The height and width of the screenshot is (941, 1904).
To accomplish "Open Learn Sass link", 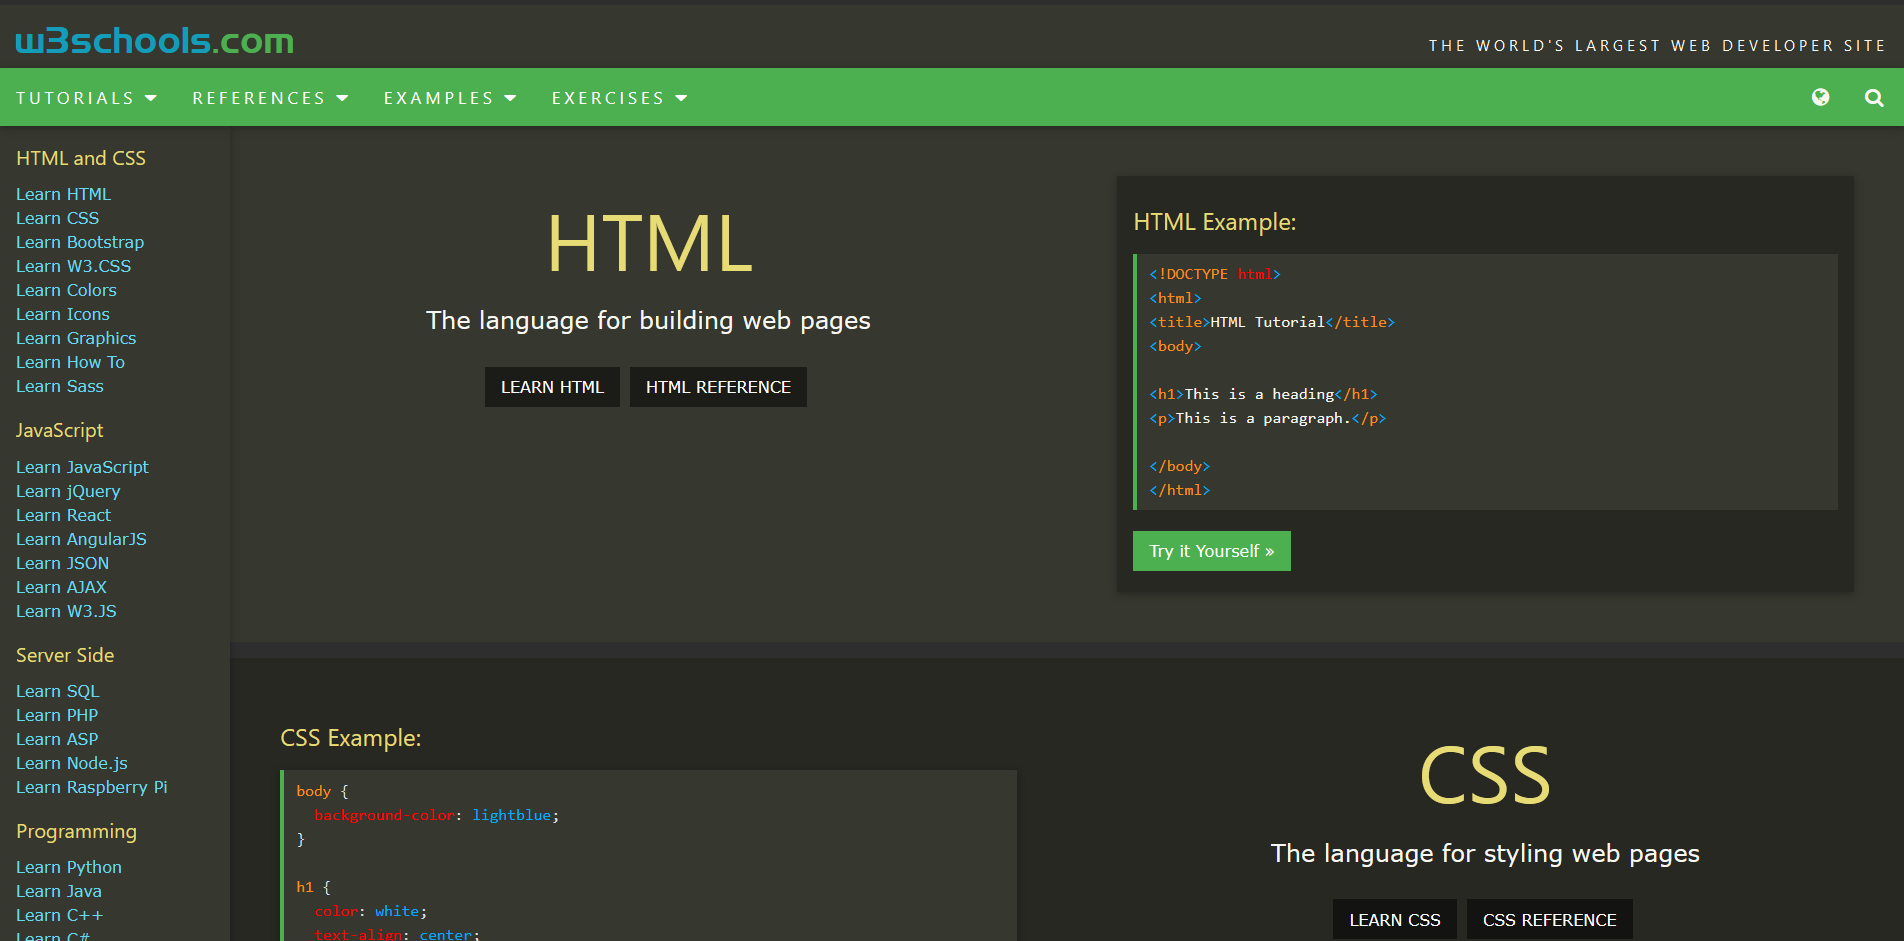I will coord(60,386).
